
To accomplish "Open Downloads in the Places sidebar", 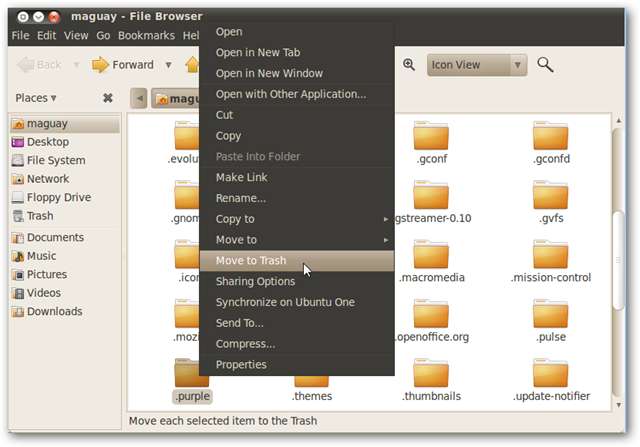I will [64, 311].
